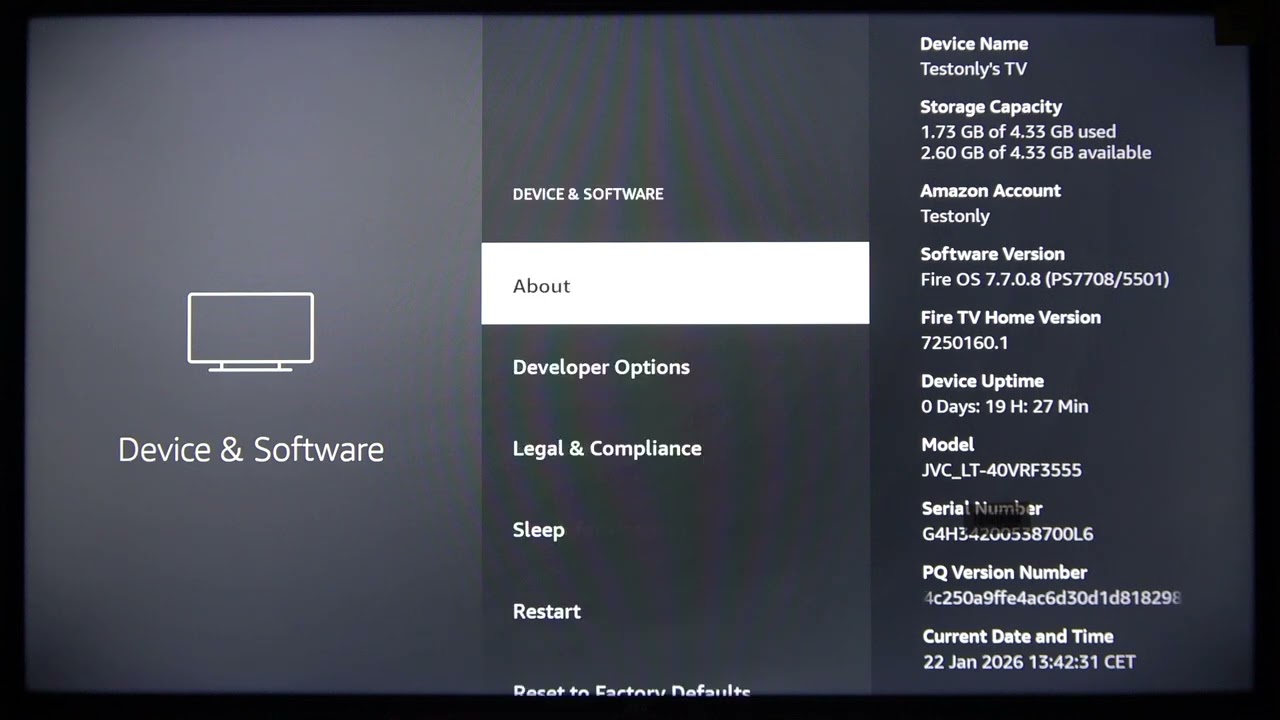Click the 2.60 GB of 4.33 GB available line

(1036, 153)
